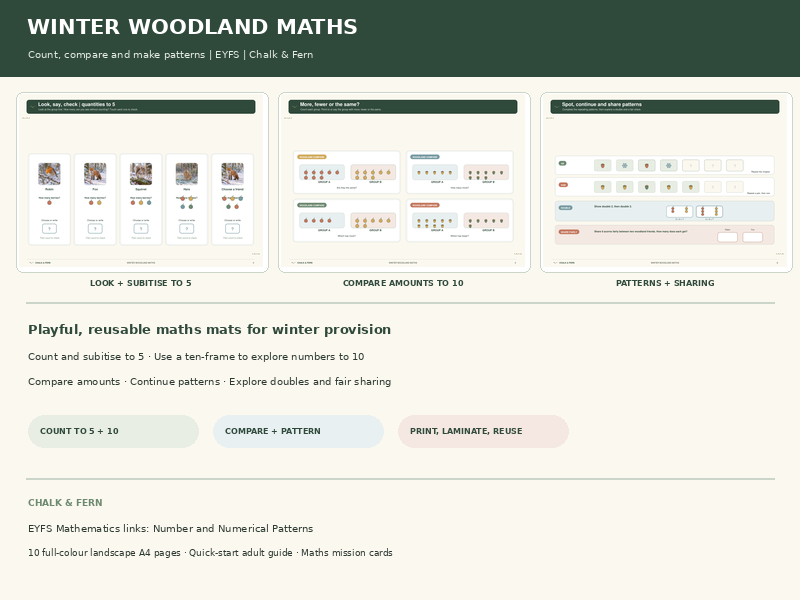Viewport: 800px width, 600px height.
Task: Click the 'LOOK + SUBITISE TO 5' caption
Action: tap(141, 283)
